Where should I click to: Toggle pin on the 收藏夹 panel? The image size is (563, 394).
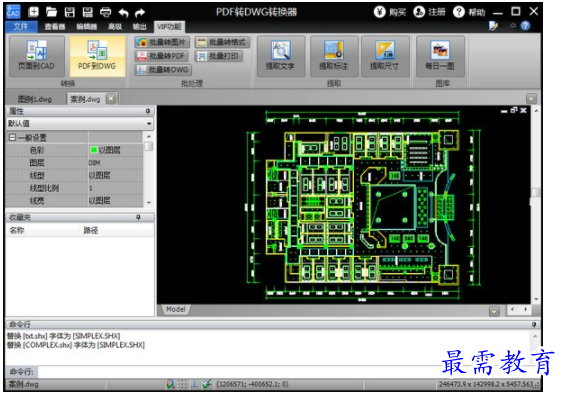[x=139, y=218]
